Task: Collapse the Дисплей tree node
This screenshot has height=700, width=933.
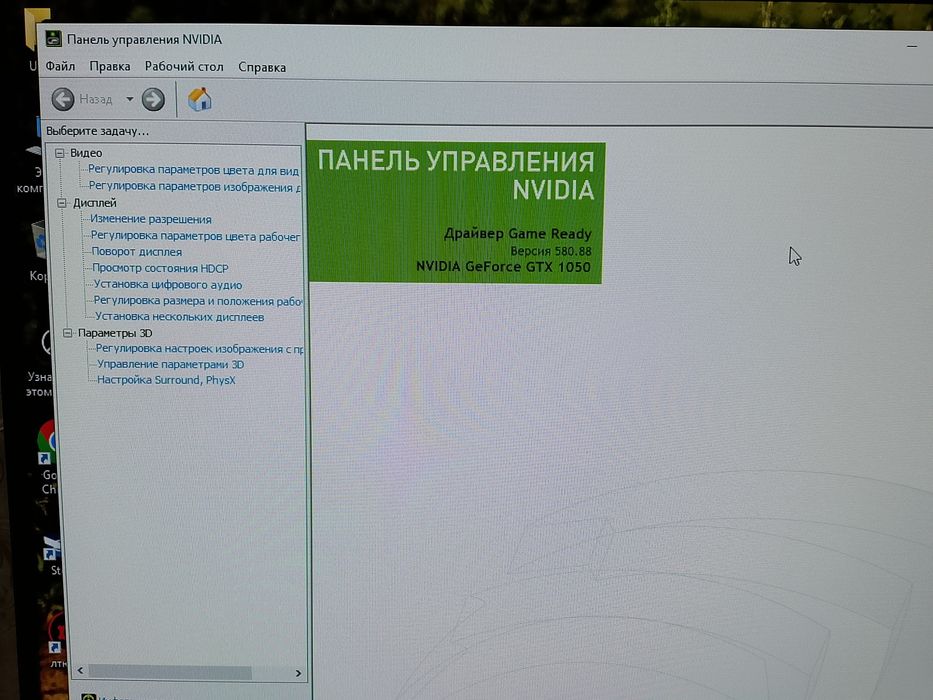Action: (x=62, y=203)
